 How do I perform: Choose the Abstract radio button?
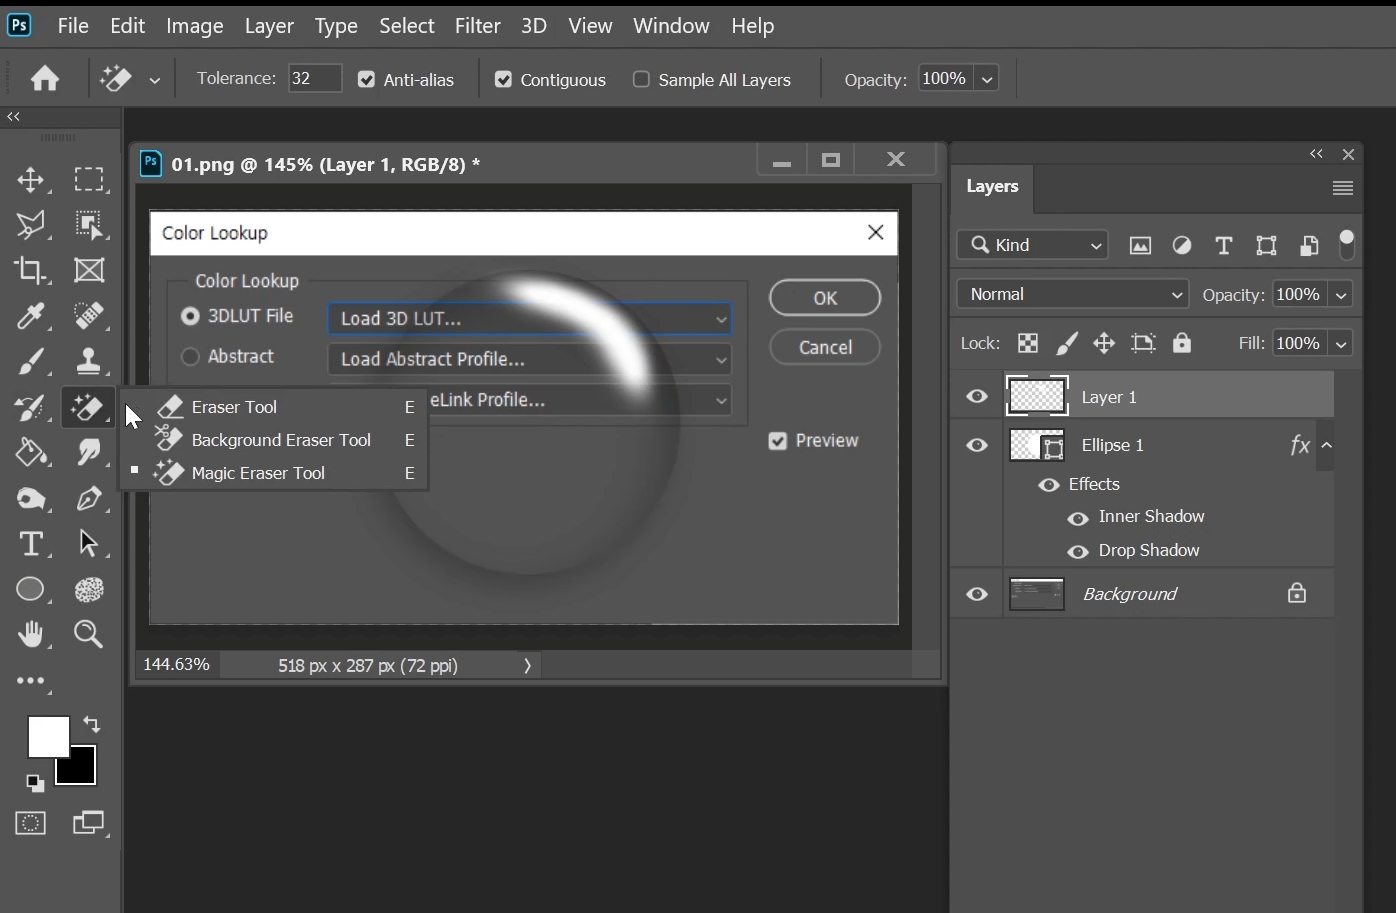coord(189,357)
